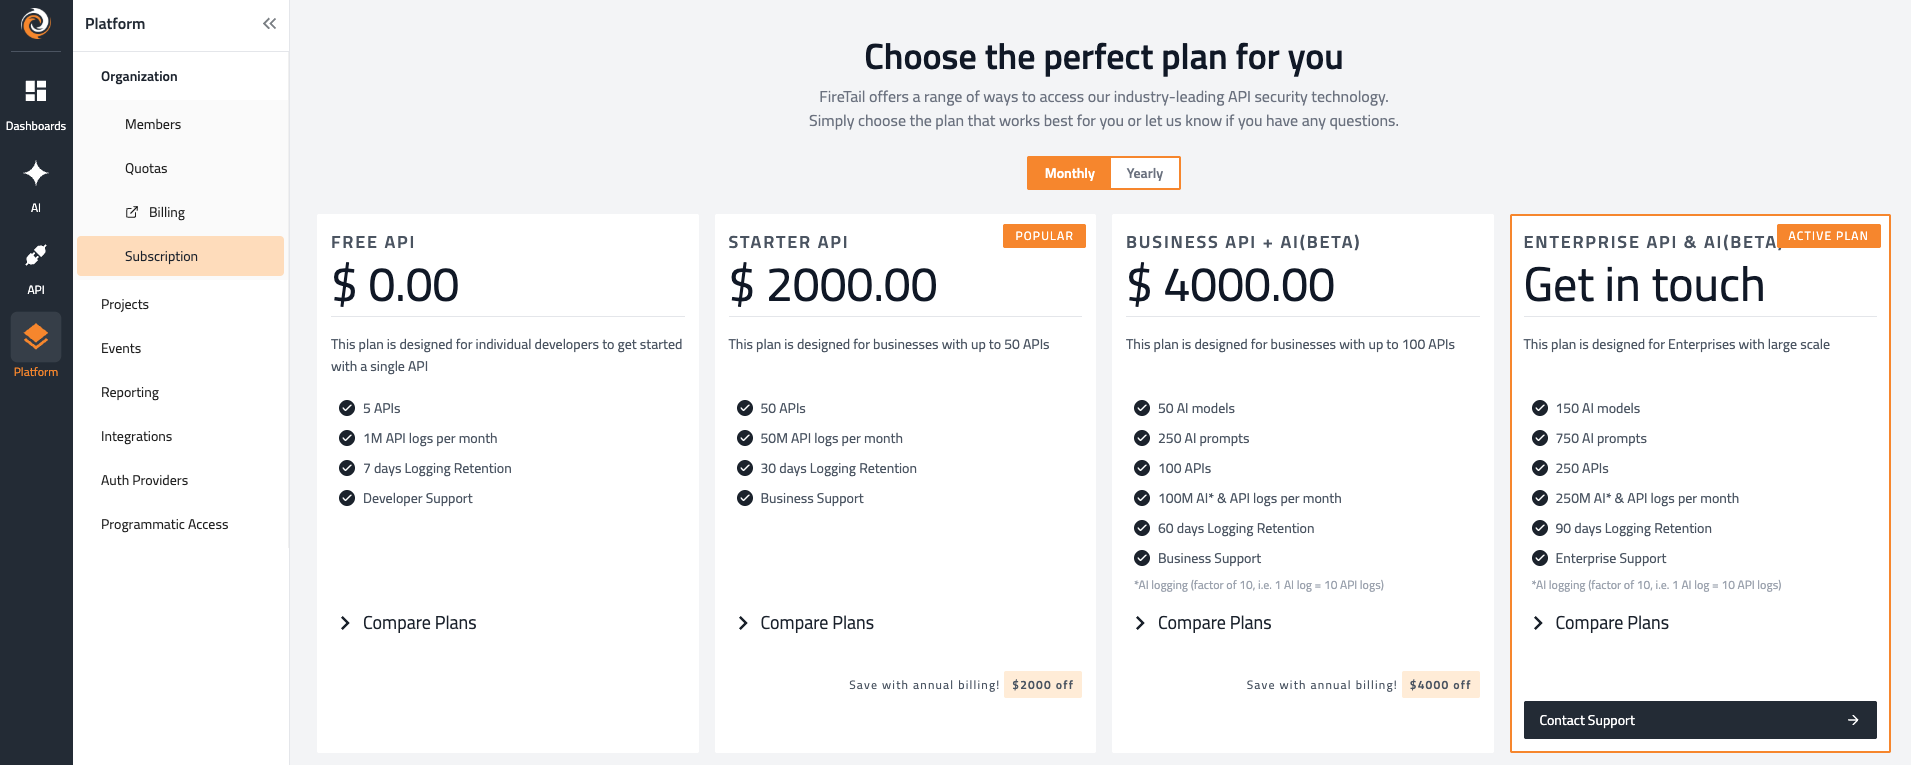1911x765 pixels.
Task: Switch billing to Yearly
Action: (1144, 173)
